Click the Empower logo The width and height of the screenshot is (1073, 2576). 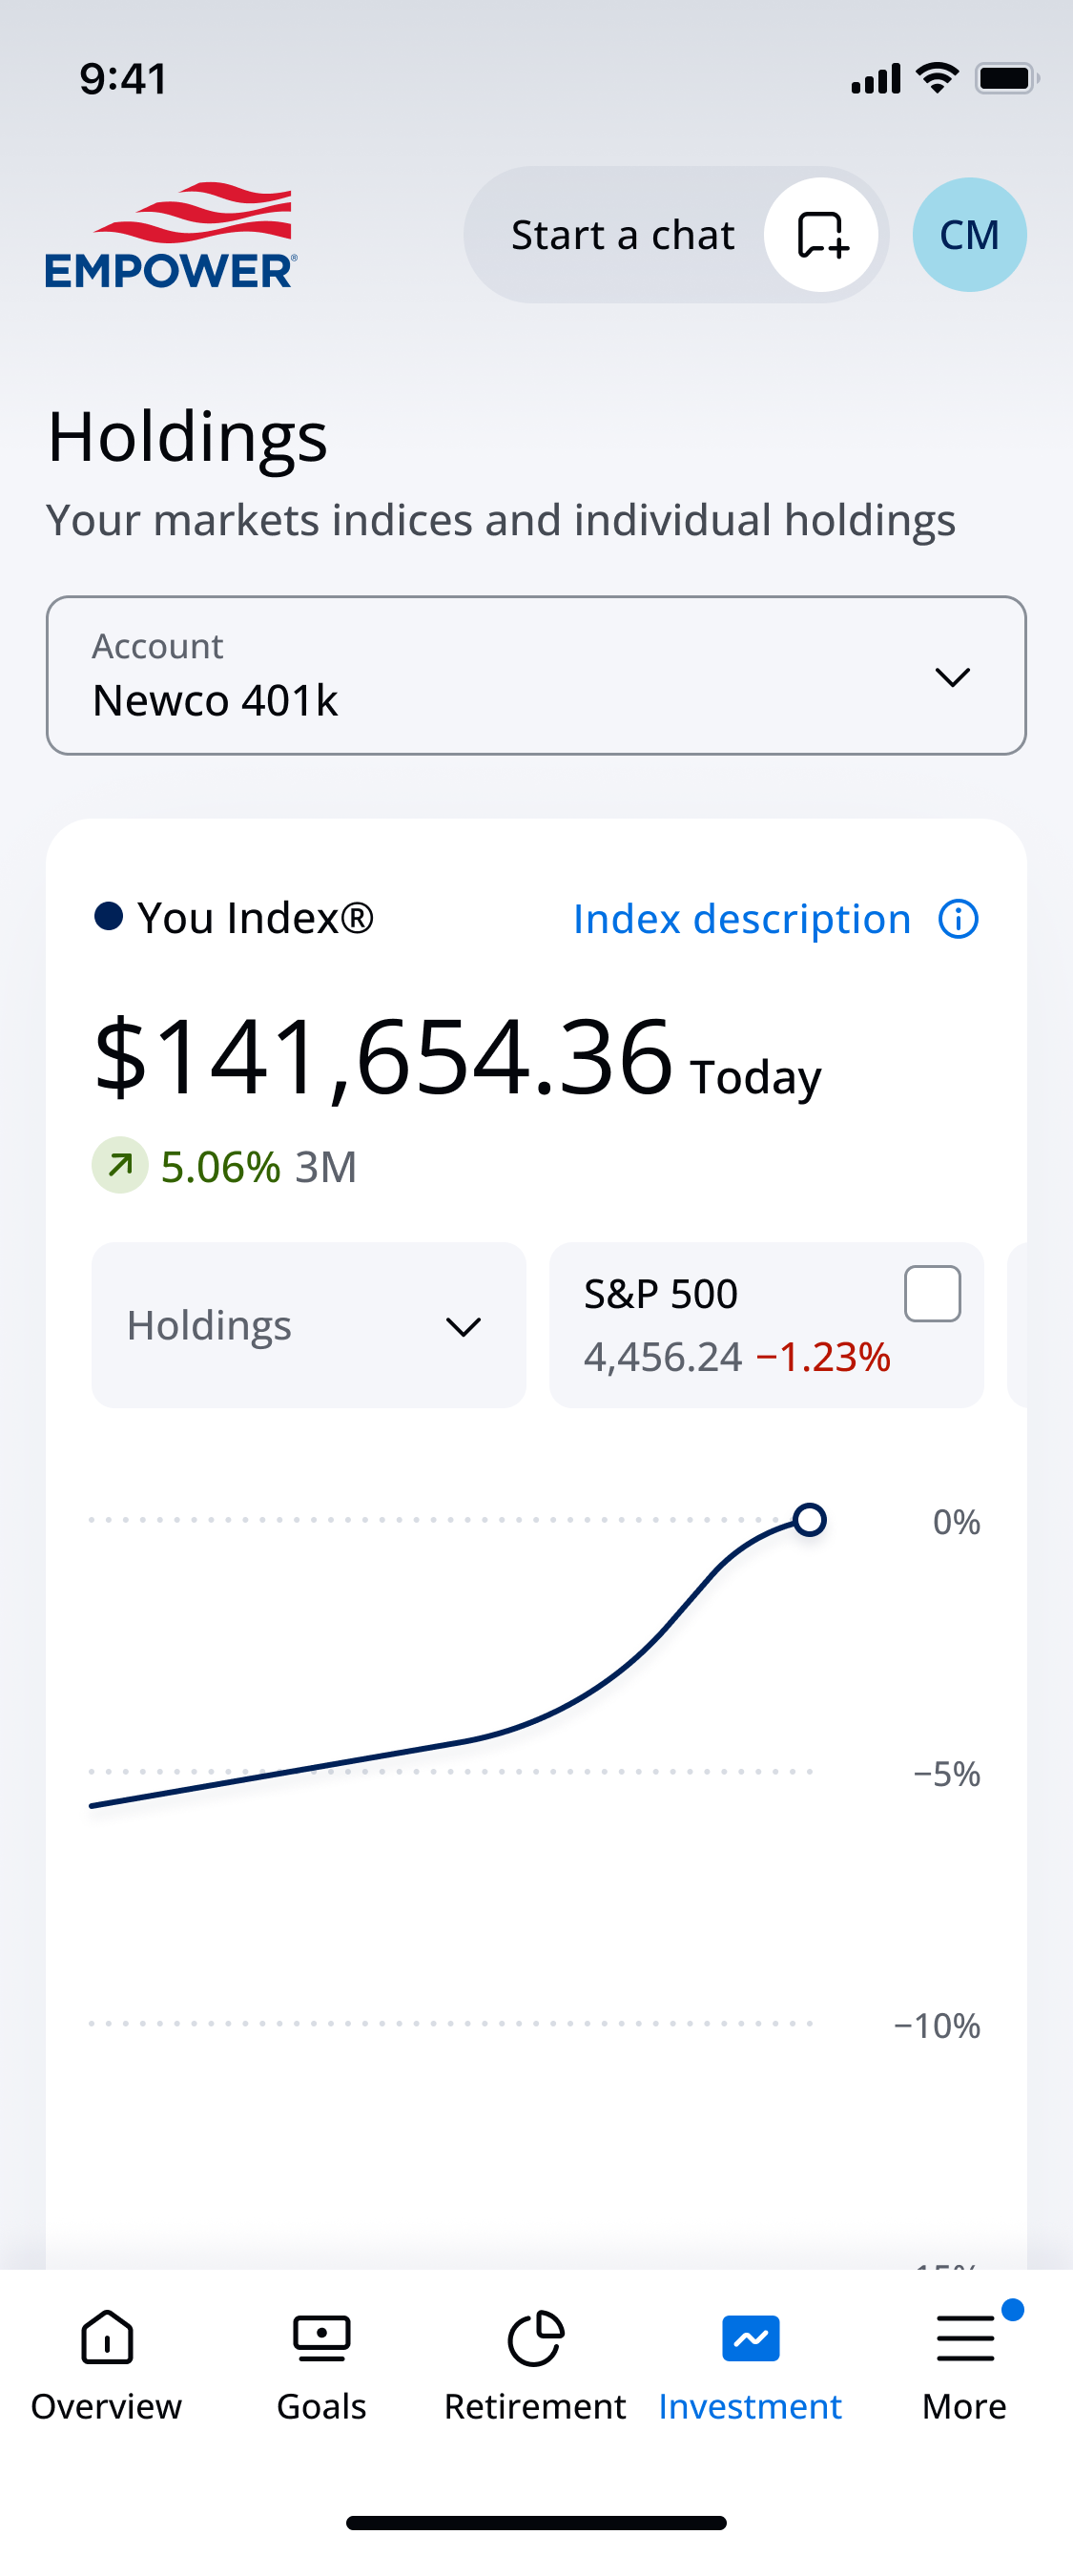[x=171, y=235]
